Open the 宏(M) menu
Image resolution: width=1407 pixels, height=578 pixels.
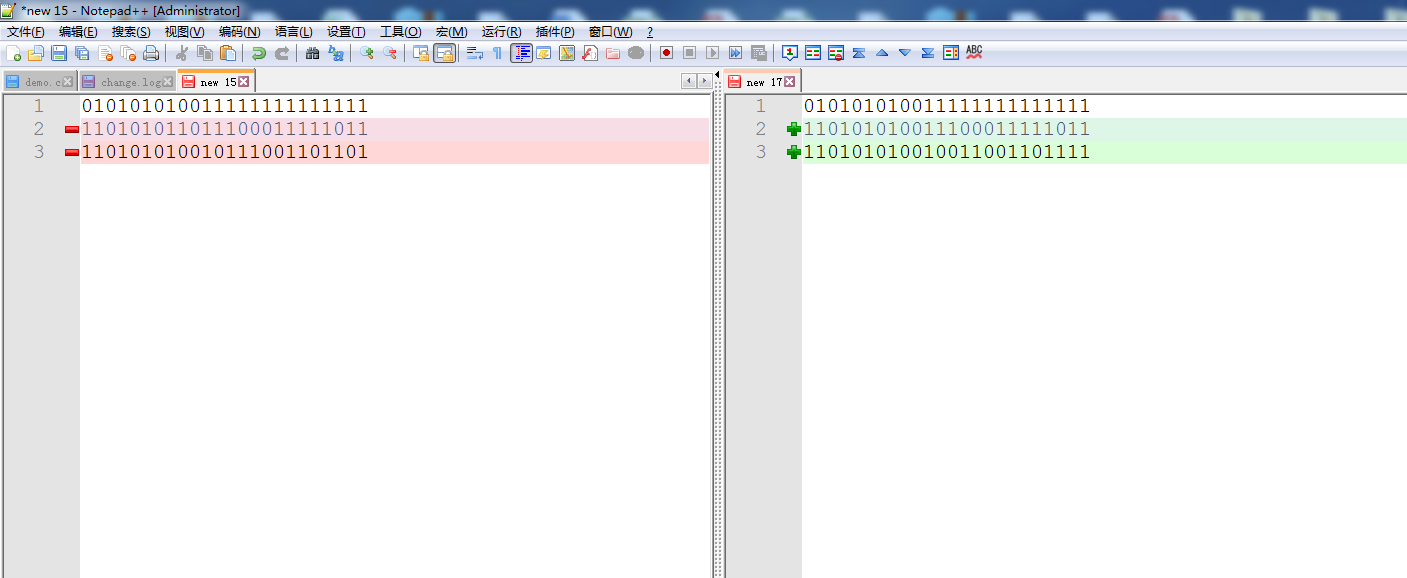point(452,32)
